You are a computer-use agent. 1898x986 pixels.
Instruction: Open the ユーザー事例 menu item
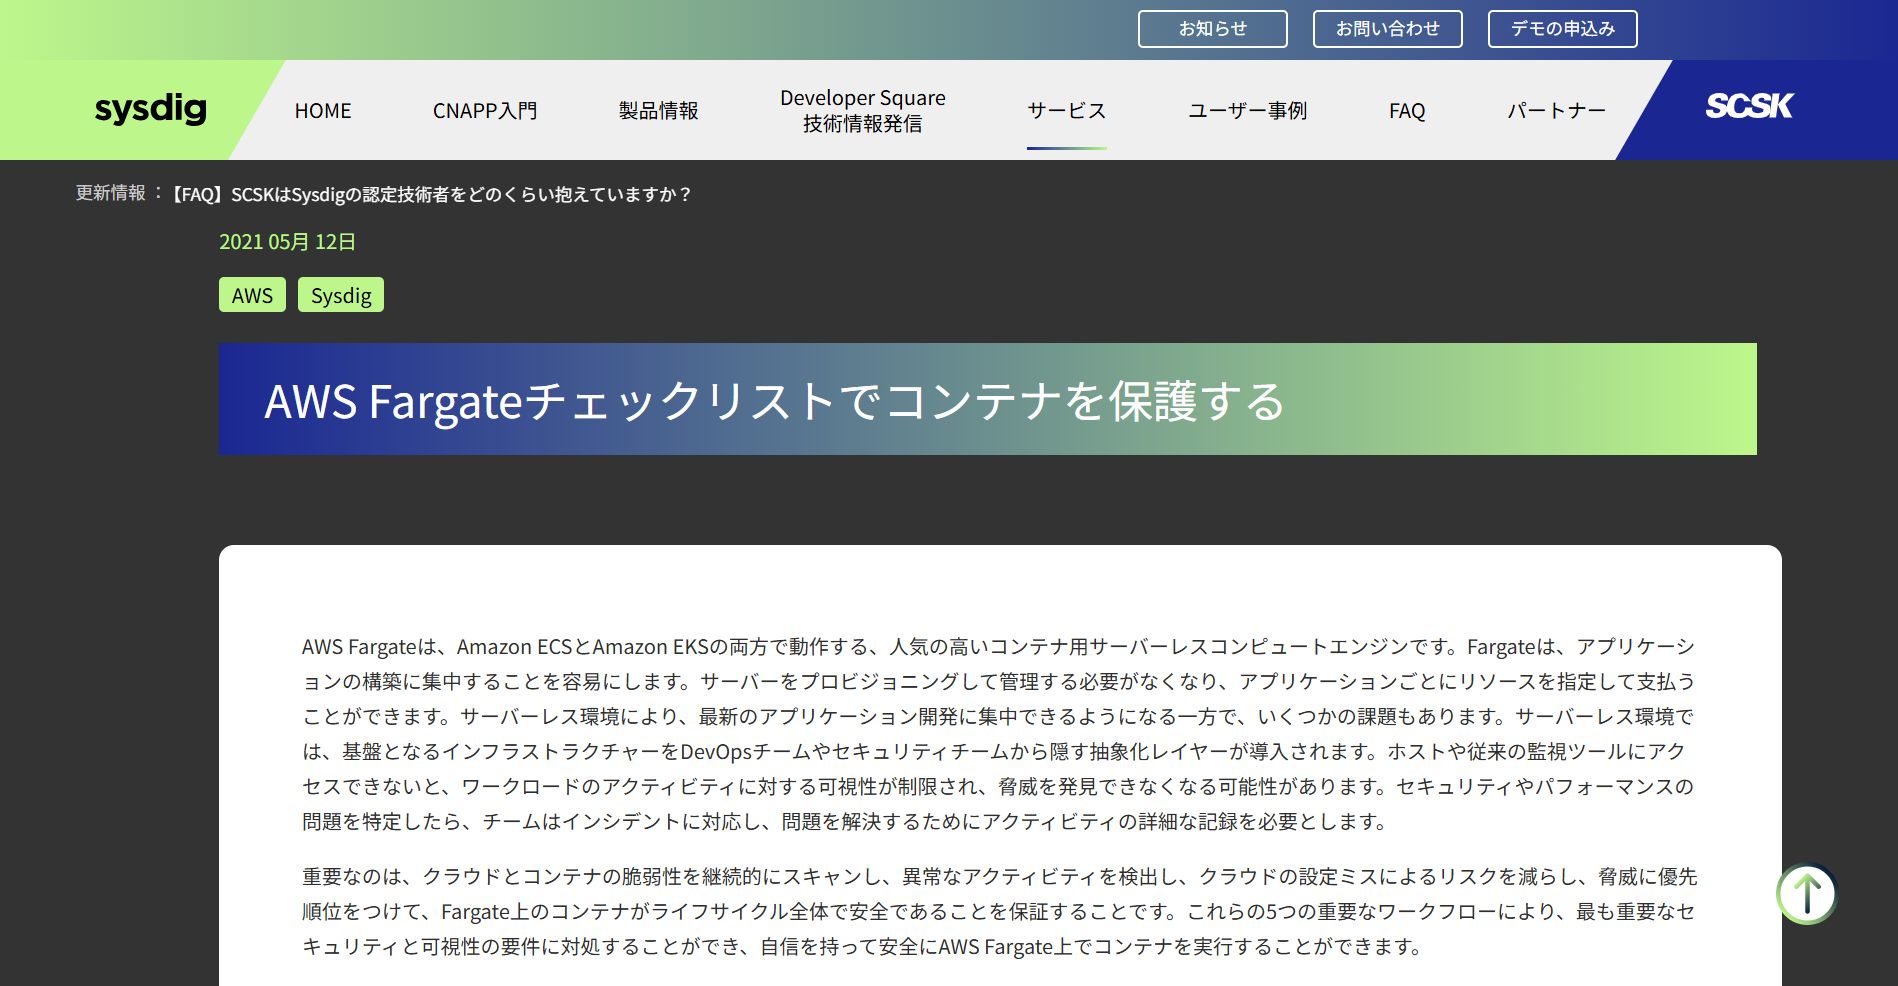(x=1247, y=111)
